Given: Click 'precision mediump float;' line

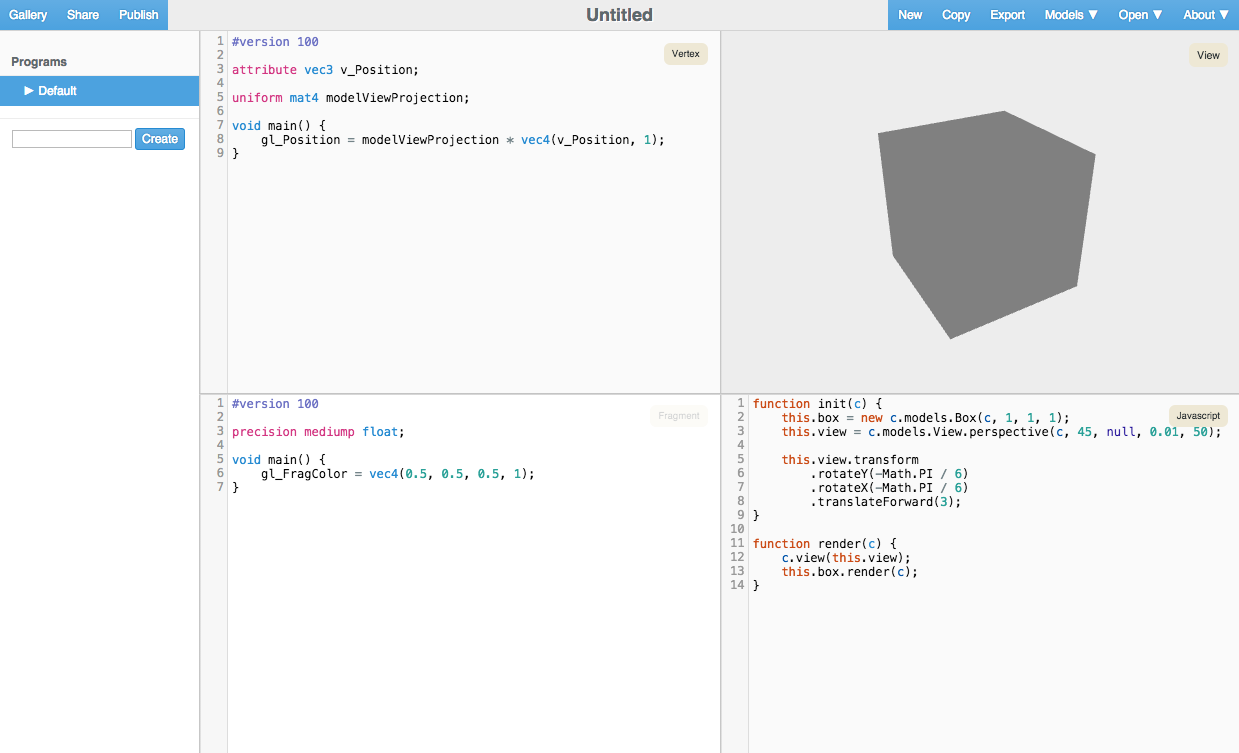Looking at the screenshot, I should point(317,432).
